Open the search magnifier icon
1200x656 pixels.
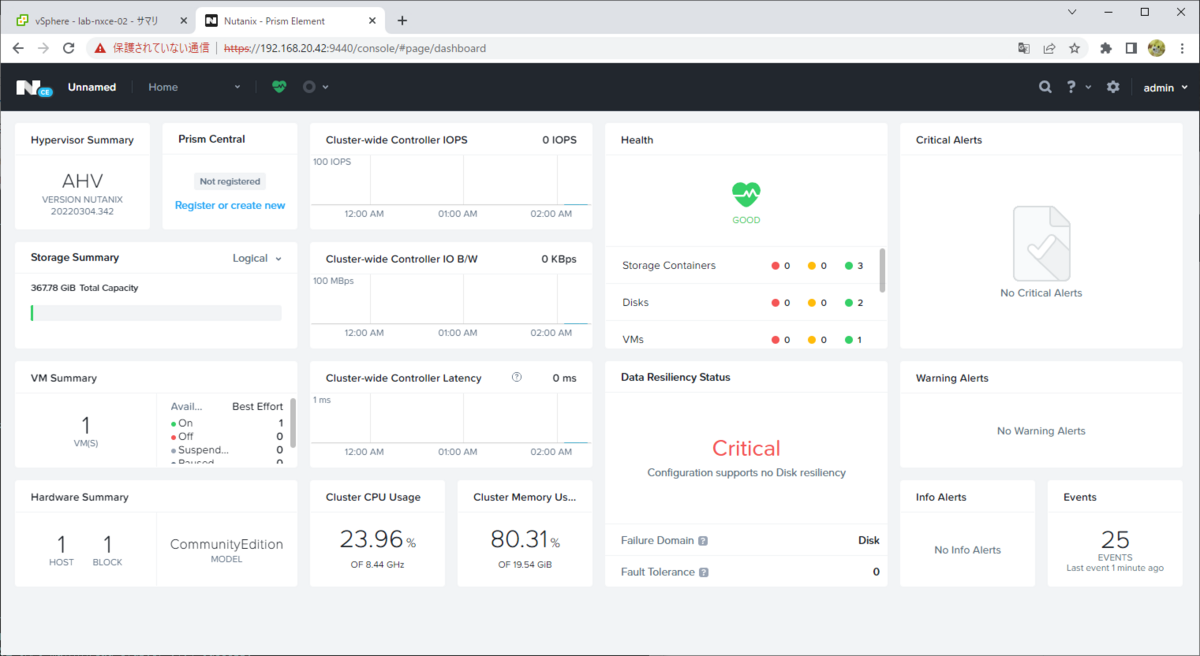point(1045,87)
